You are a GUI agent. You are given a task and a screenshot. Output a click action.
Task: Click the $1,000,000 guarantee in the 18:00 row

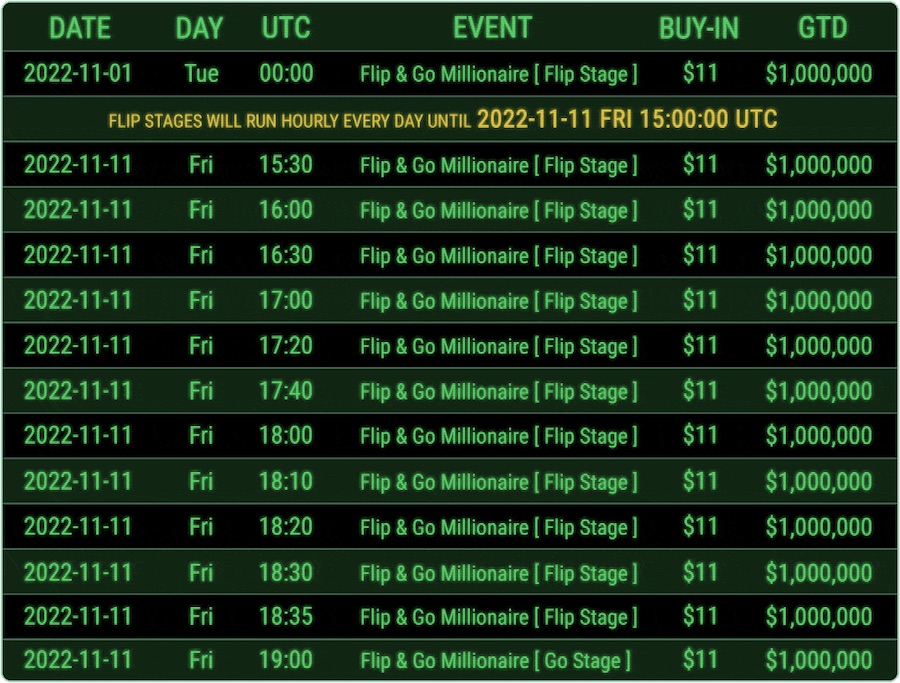819,436
